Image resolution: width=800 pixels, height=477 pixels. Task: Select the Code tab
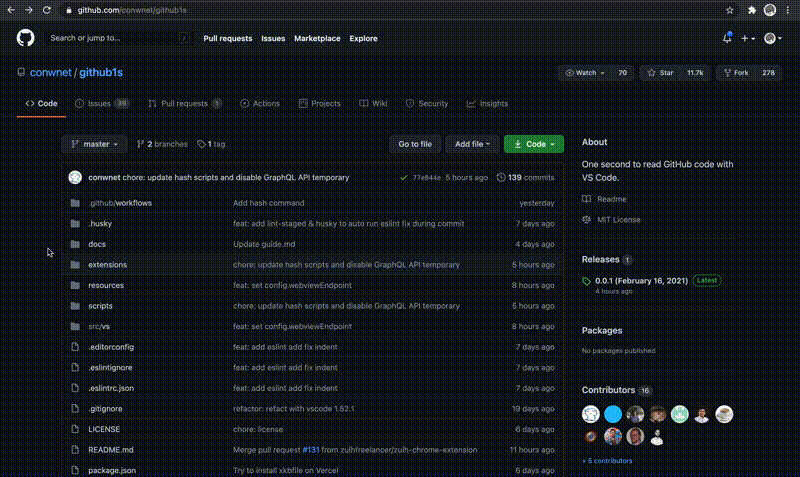click(41, 104)
